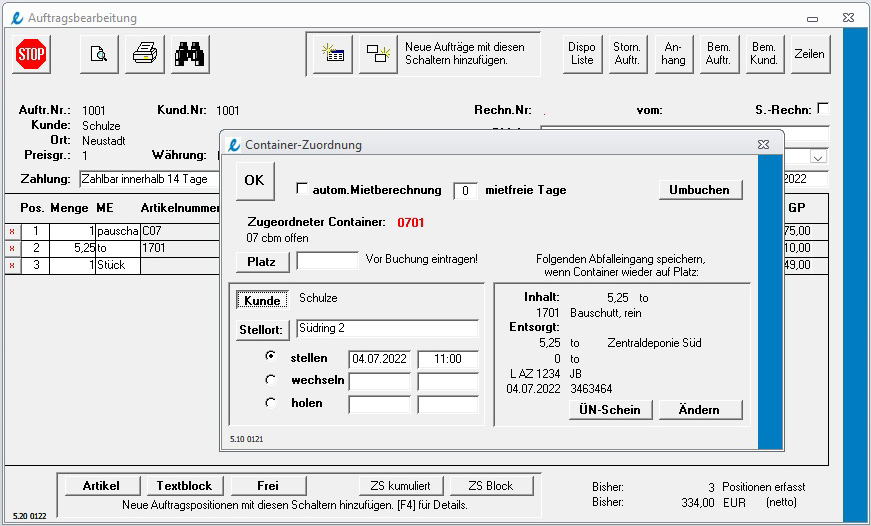Delete position 3 with red x
The width and height of the screenshot is (871, 526).
(12, 266)
